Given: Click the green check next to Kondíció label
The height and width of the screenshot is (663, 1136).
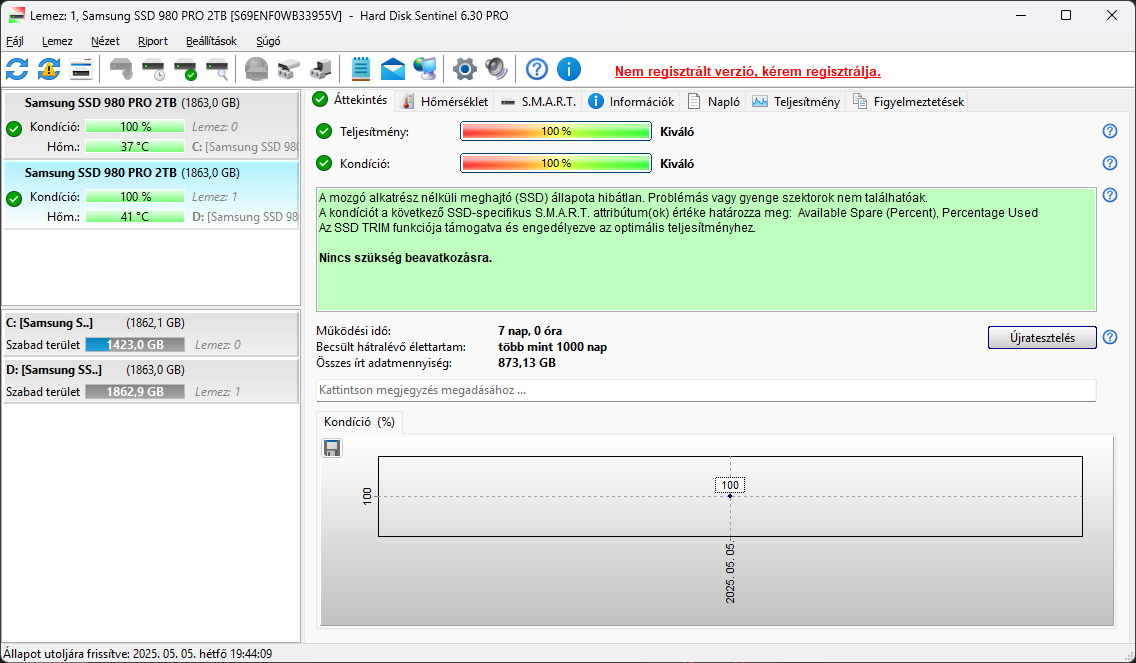Looking at the screenshot, I should pos(324,163).
